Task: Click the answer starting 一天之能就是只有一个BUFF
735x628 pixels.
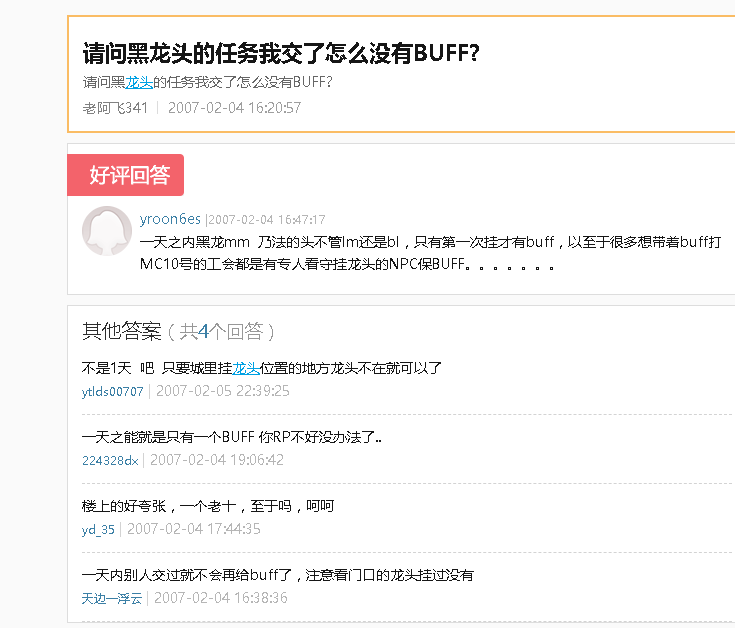Action: pos(232,437)
